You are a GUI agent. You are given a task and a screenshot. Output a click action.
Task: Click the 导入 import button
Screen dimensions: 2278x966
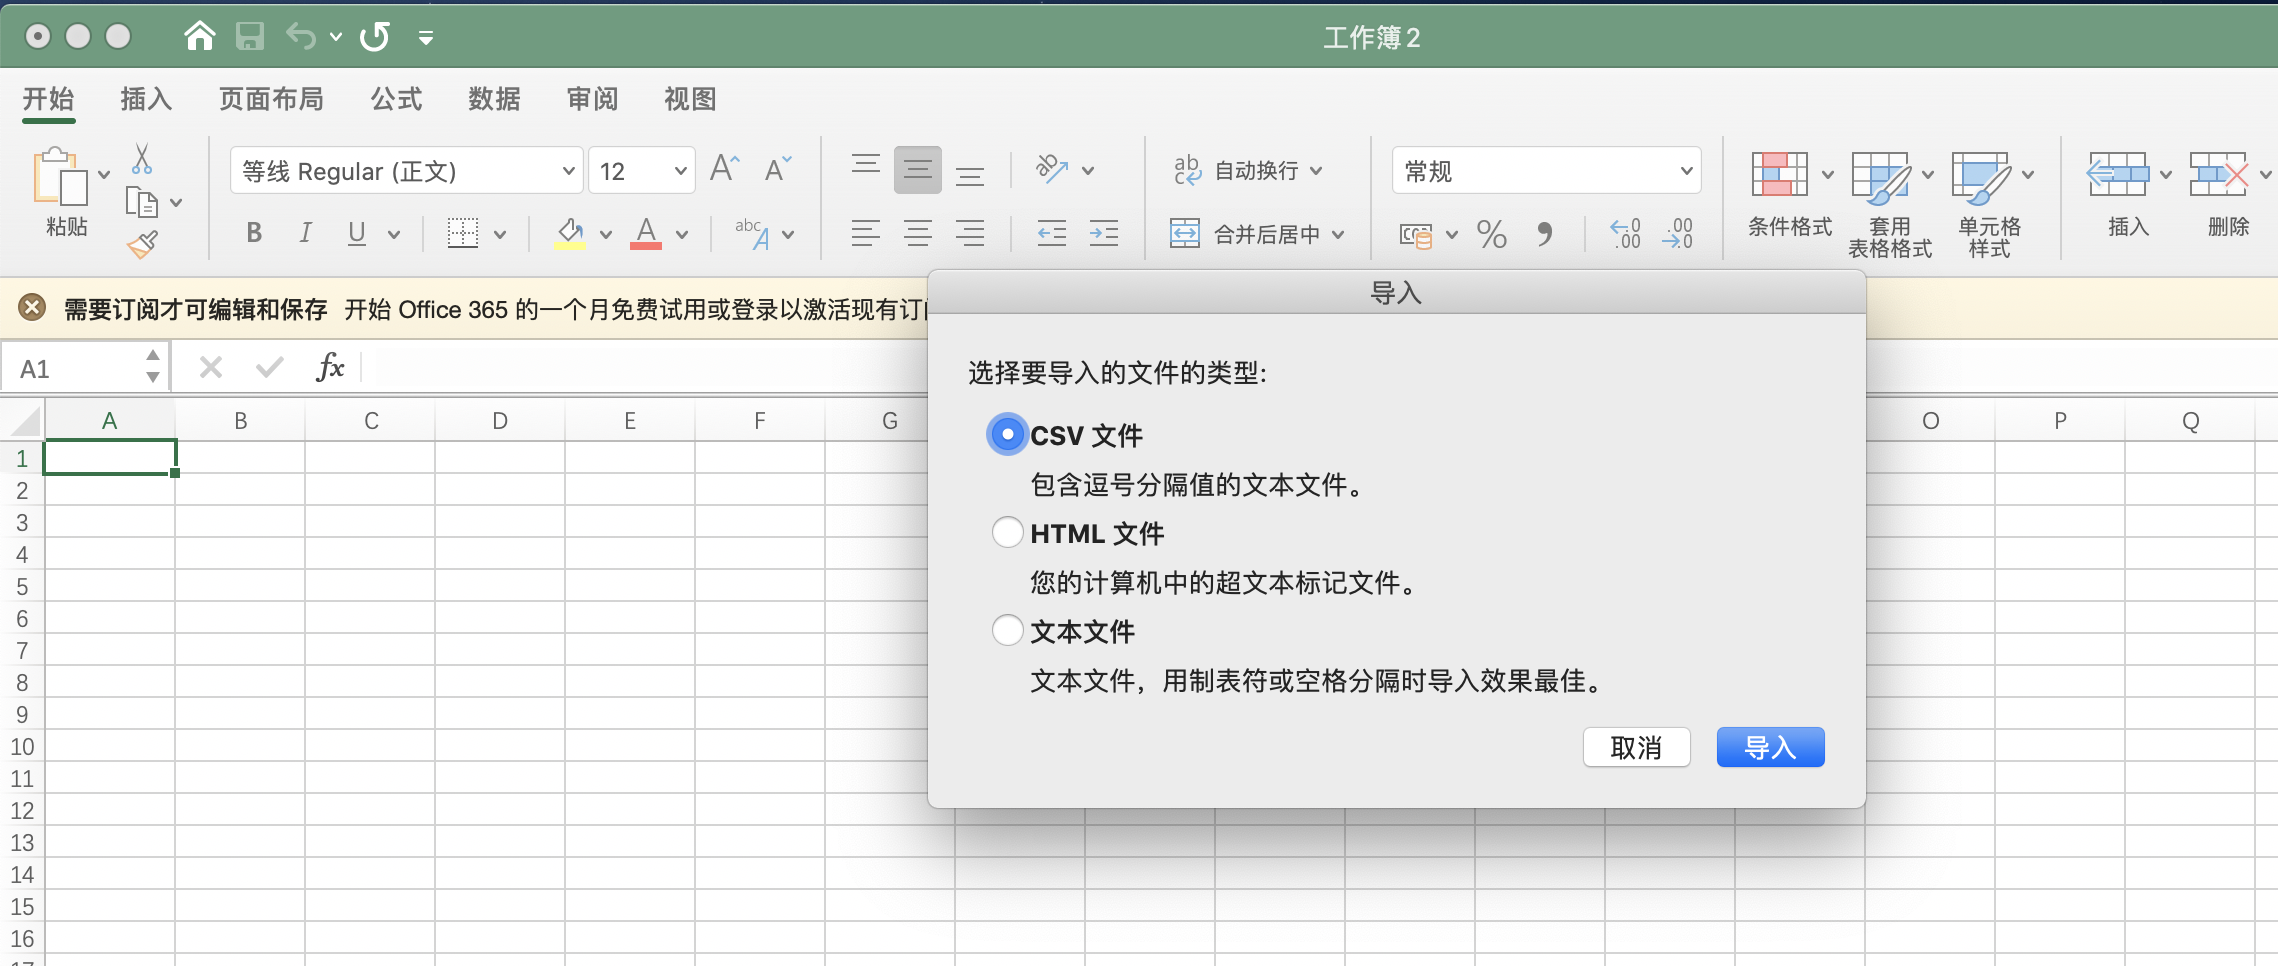(1768, 747)
